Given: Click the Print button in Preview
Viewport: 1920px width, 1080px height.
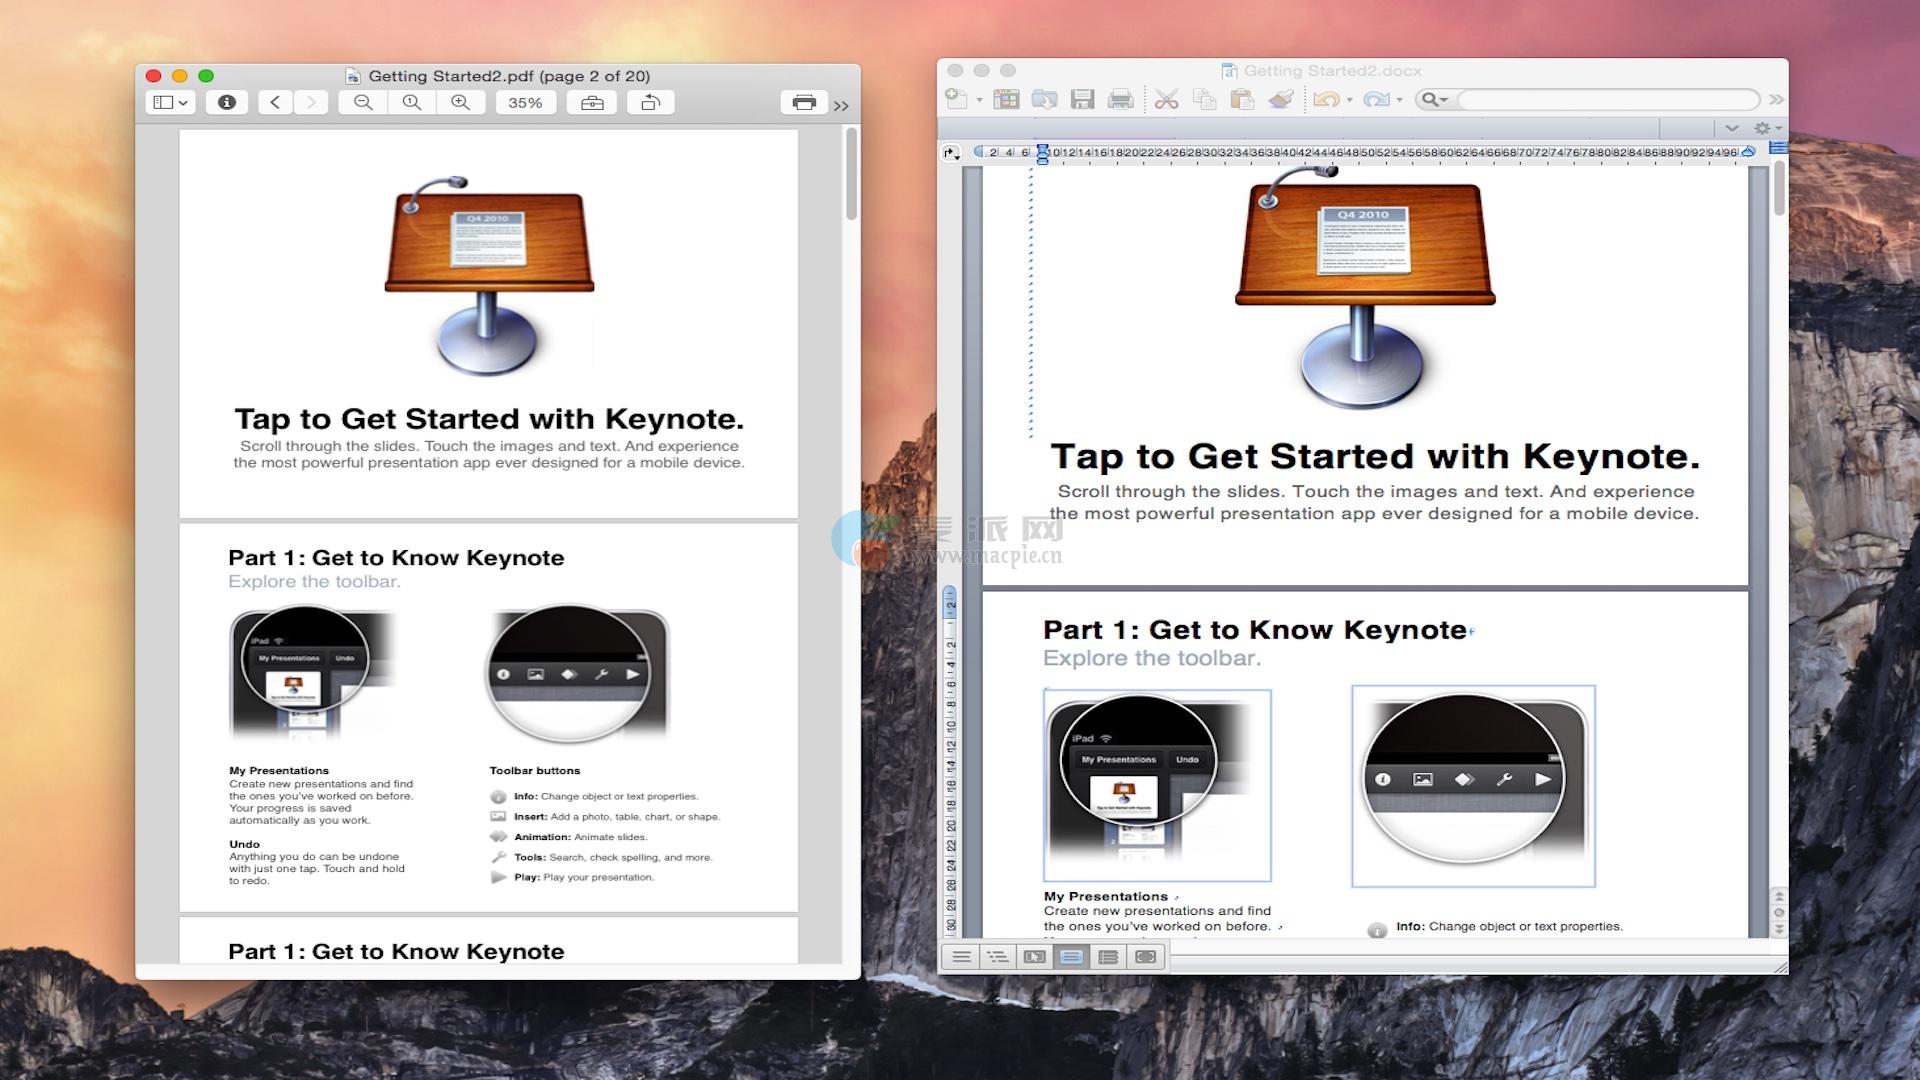Looking at the screenshot, I should click(804, 102).
